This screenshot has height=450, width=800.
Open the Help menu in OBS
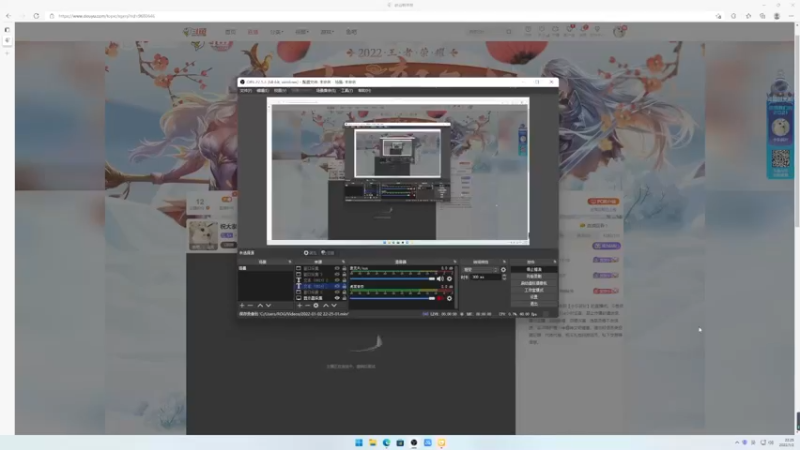click(364, 90)
